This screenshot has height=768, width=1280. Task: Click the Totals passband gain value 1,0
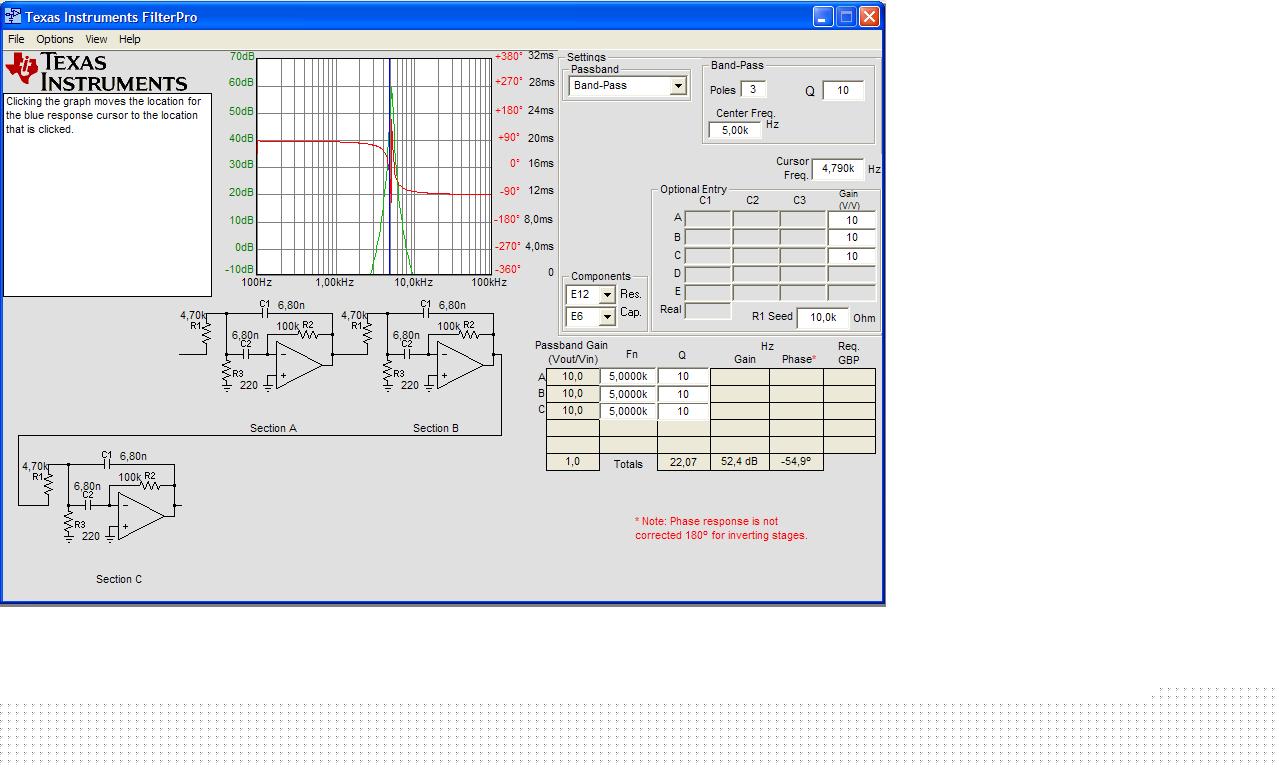(573, 462)
